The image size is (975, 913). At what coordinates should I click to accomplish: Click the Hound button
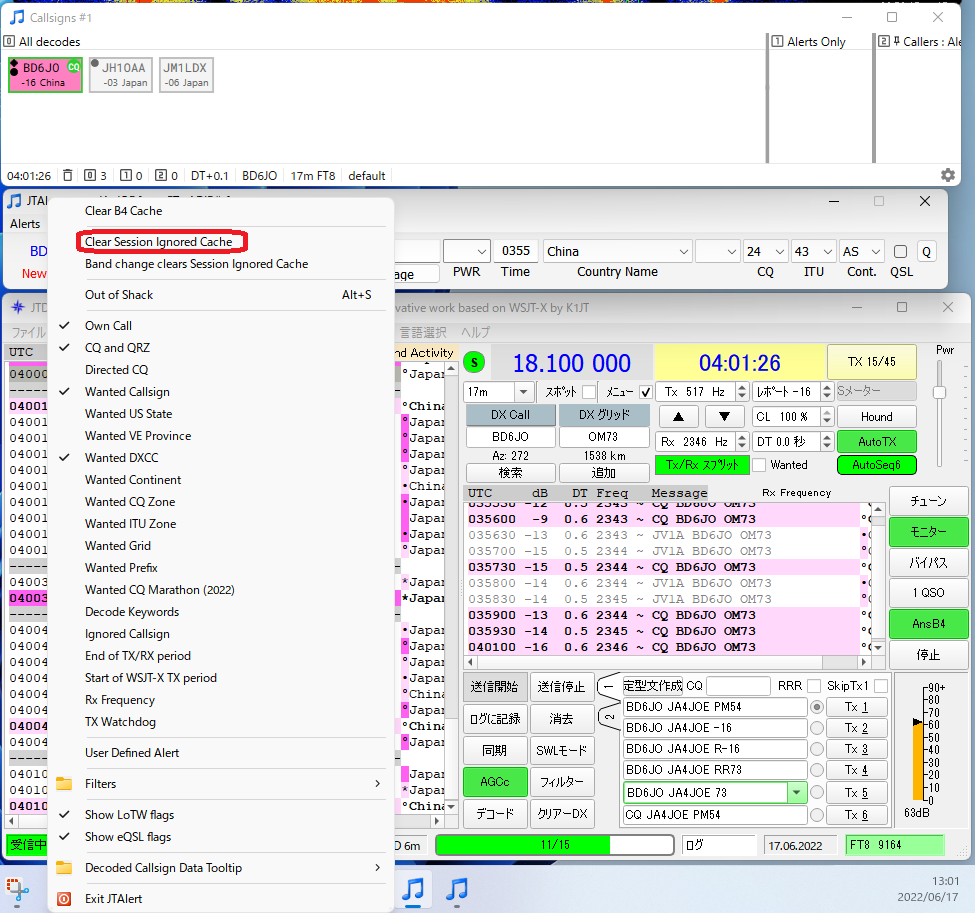coord(877,417)
